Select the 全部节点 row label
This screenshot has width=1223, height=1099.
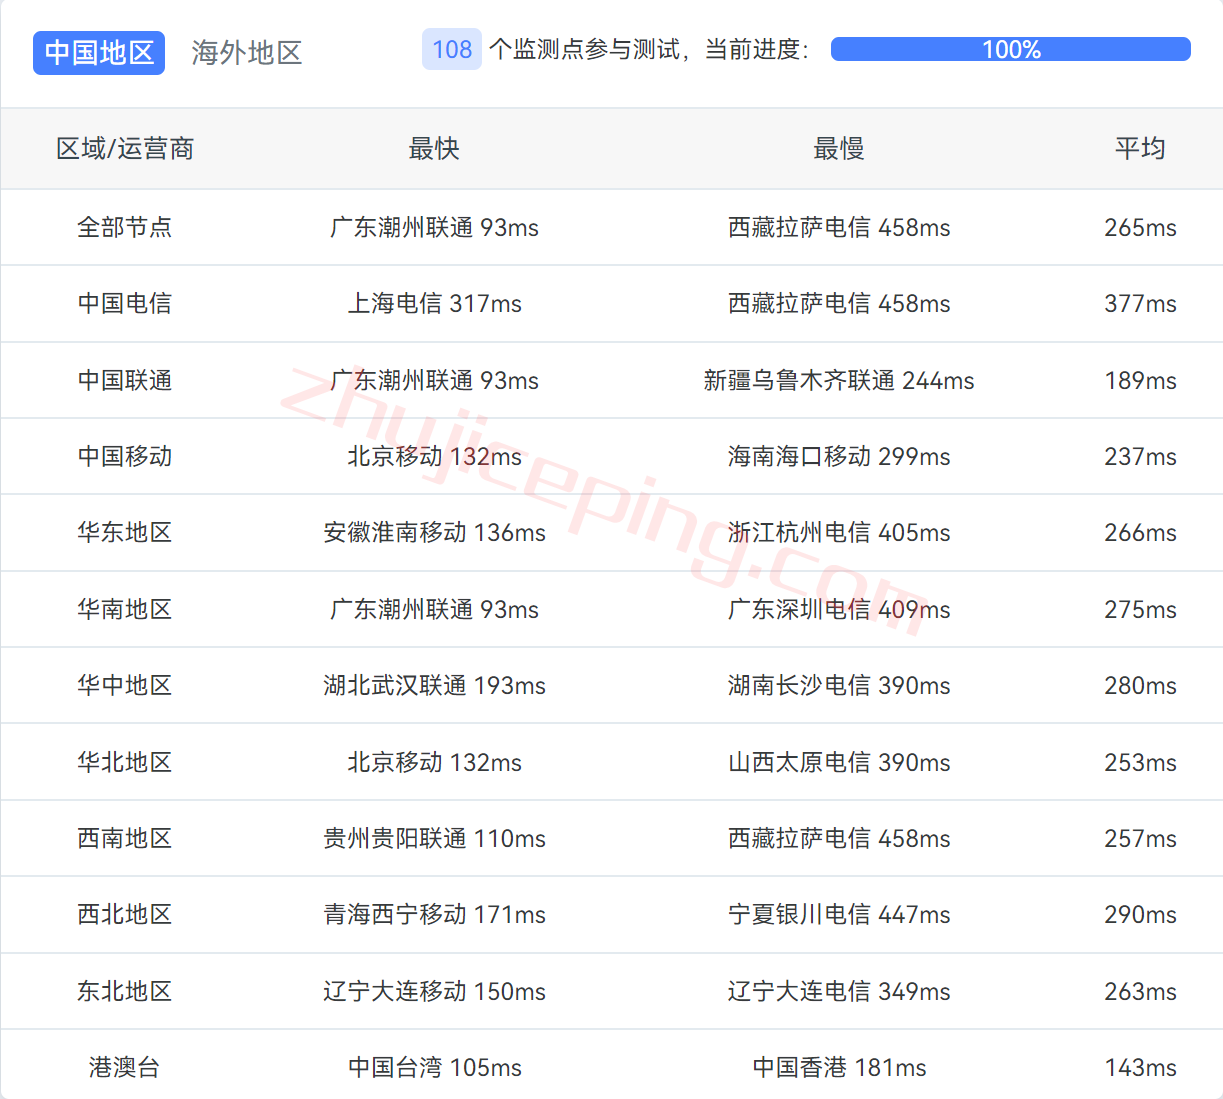[125, 227]
